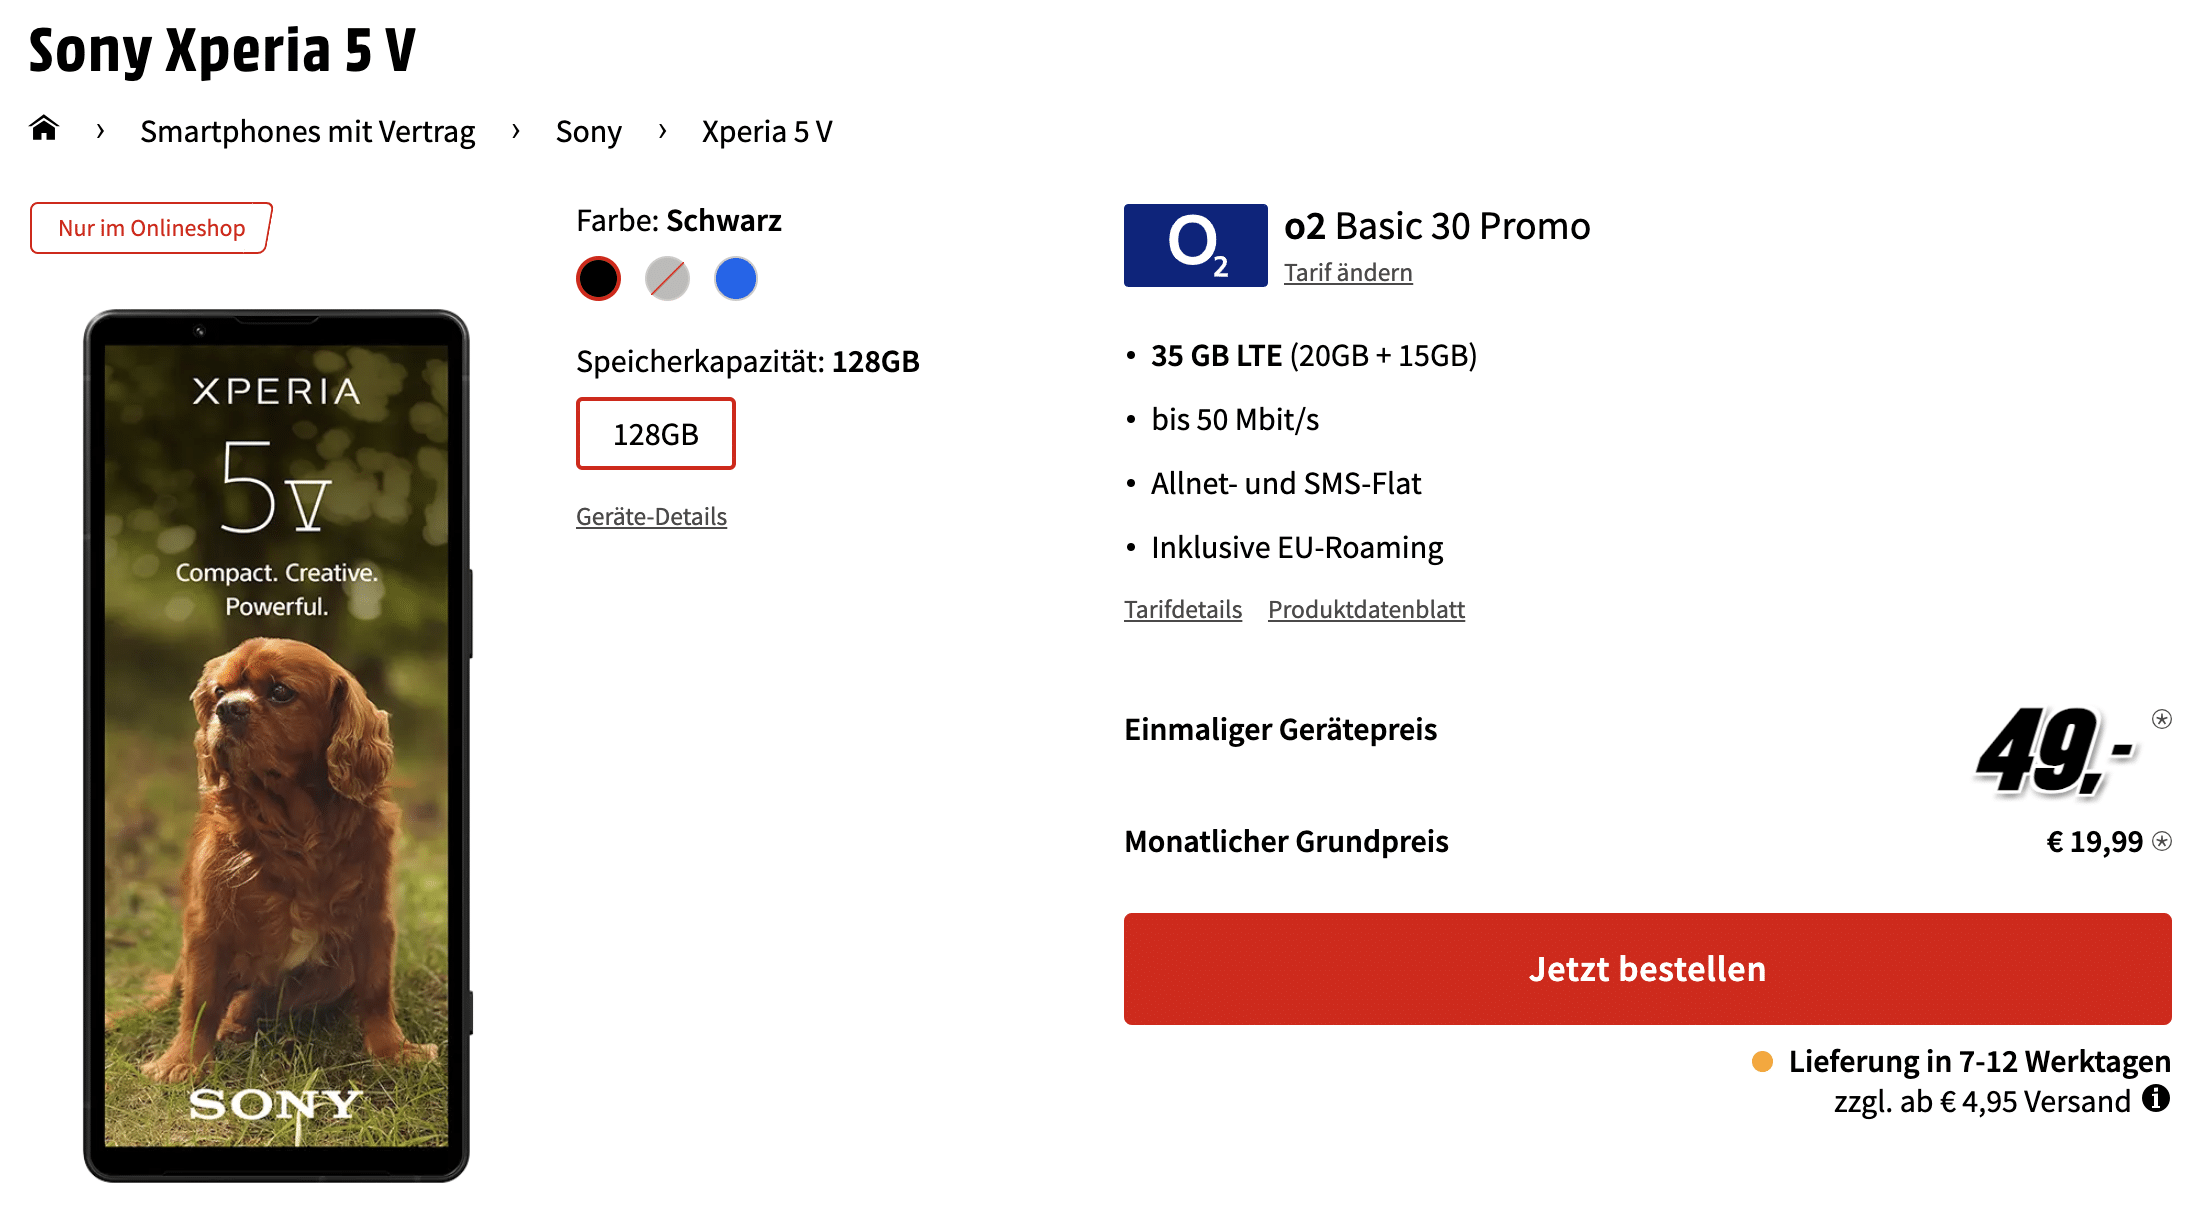Click the Tarif ändern link
The width and height of the screenshot is (2198, 1230).
pos(1348,272)
